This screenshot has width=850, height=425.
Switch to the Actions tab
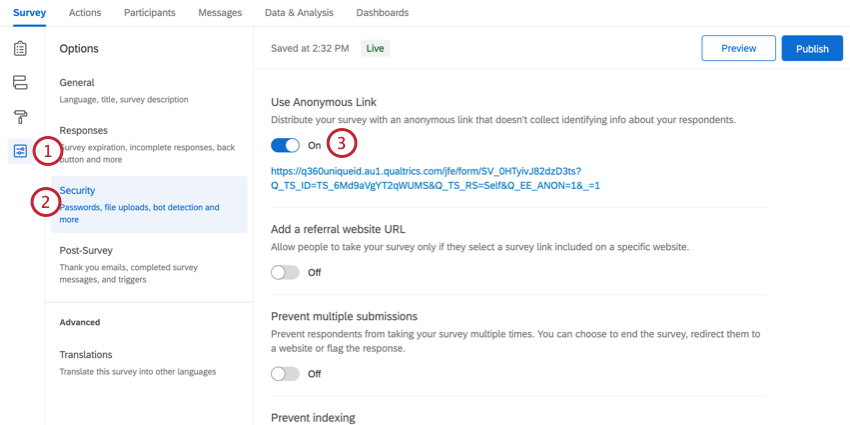point(85,12)
